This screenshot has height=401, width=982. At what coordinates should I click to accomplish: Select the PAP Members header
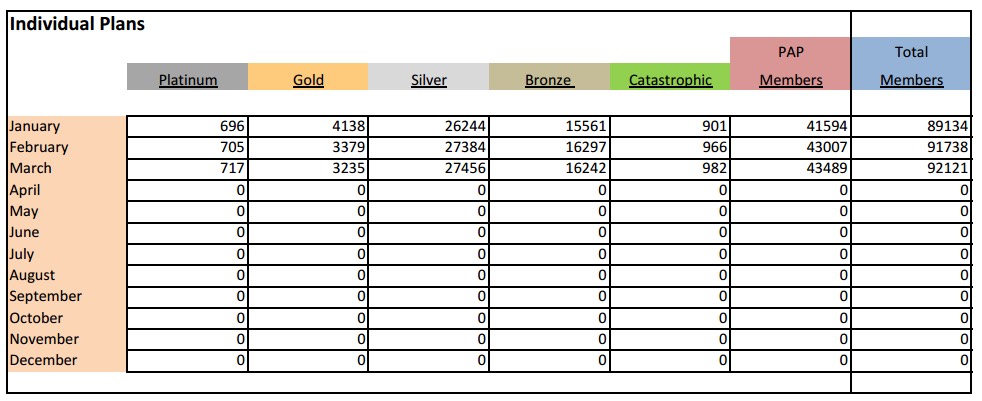(790, 66)
